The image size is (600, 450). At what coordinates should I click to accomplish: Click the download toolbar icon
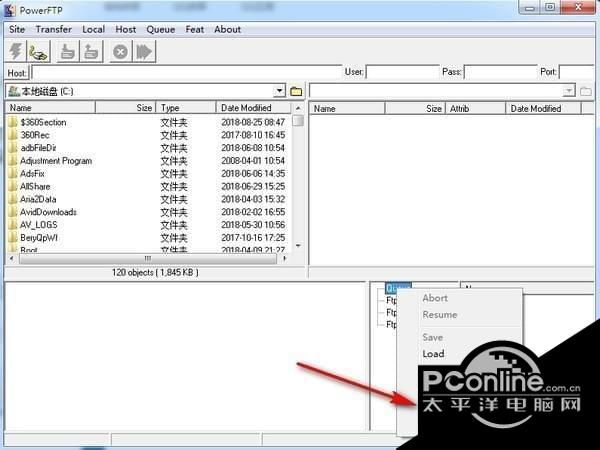pyautogui.click(x=68, y=51)
